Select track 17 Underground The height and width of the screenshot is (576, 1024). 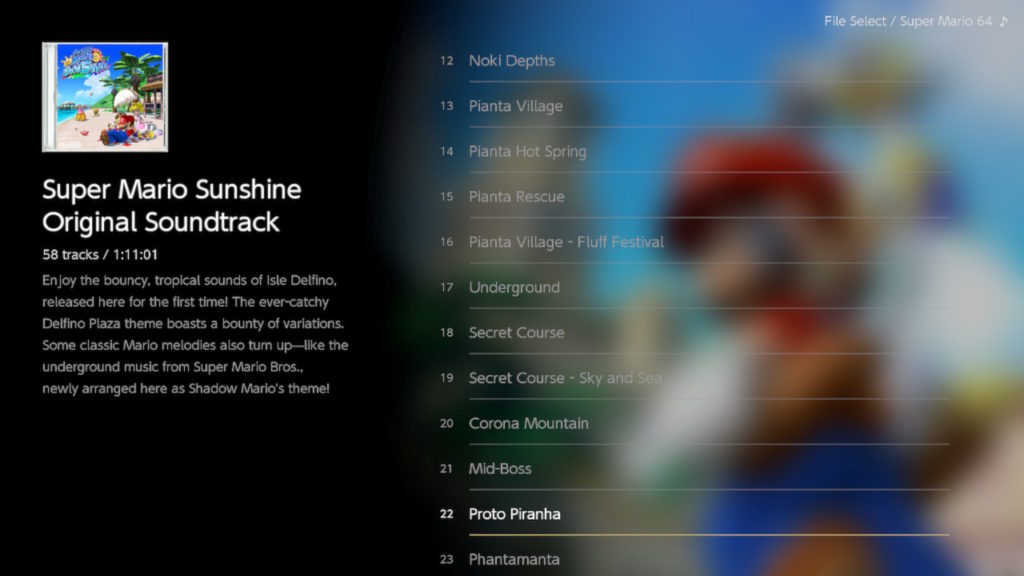coord(694,287)
